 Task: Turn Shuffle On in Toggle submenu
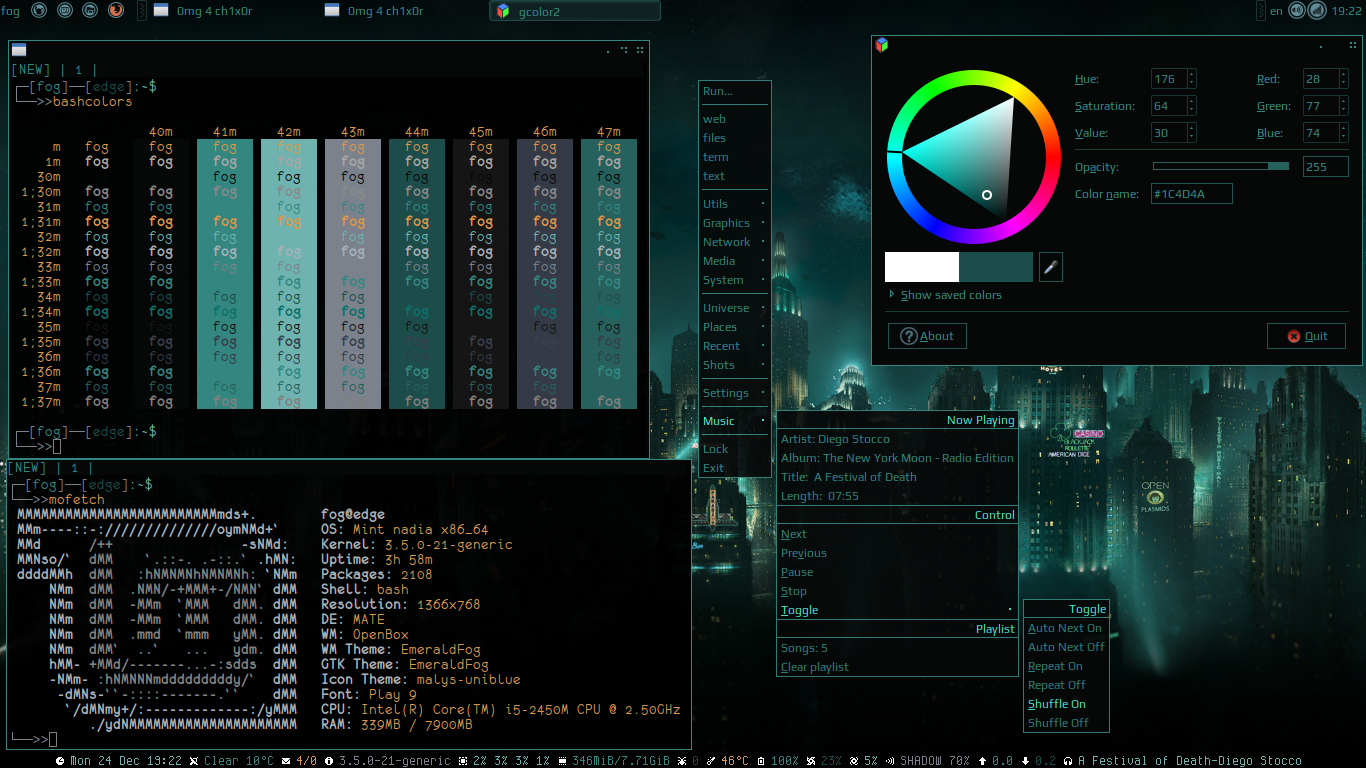1056,704
